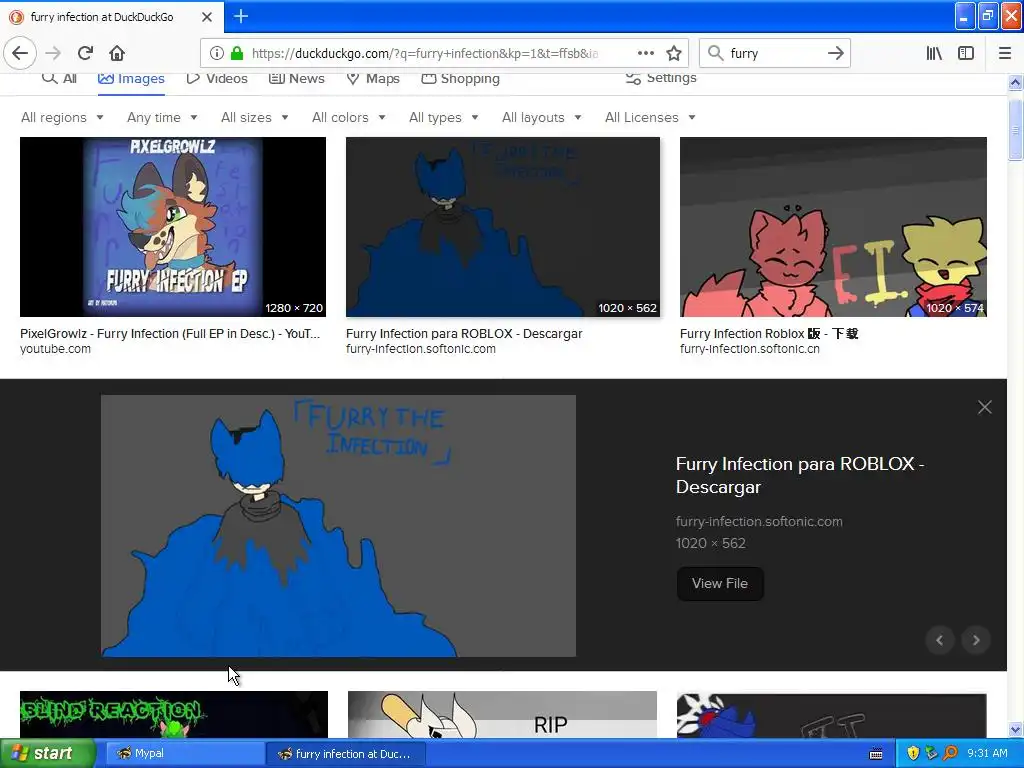Click the green secure padlock icon
Viewport: 1024px width, 768px height.
coord(237,53)
